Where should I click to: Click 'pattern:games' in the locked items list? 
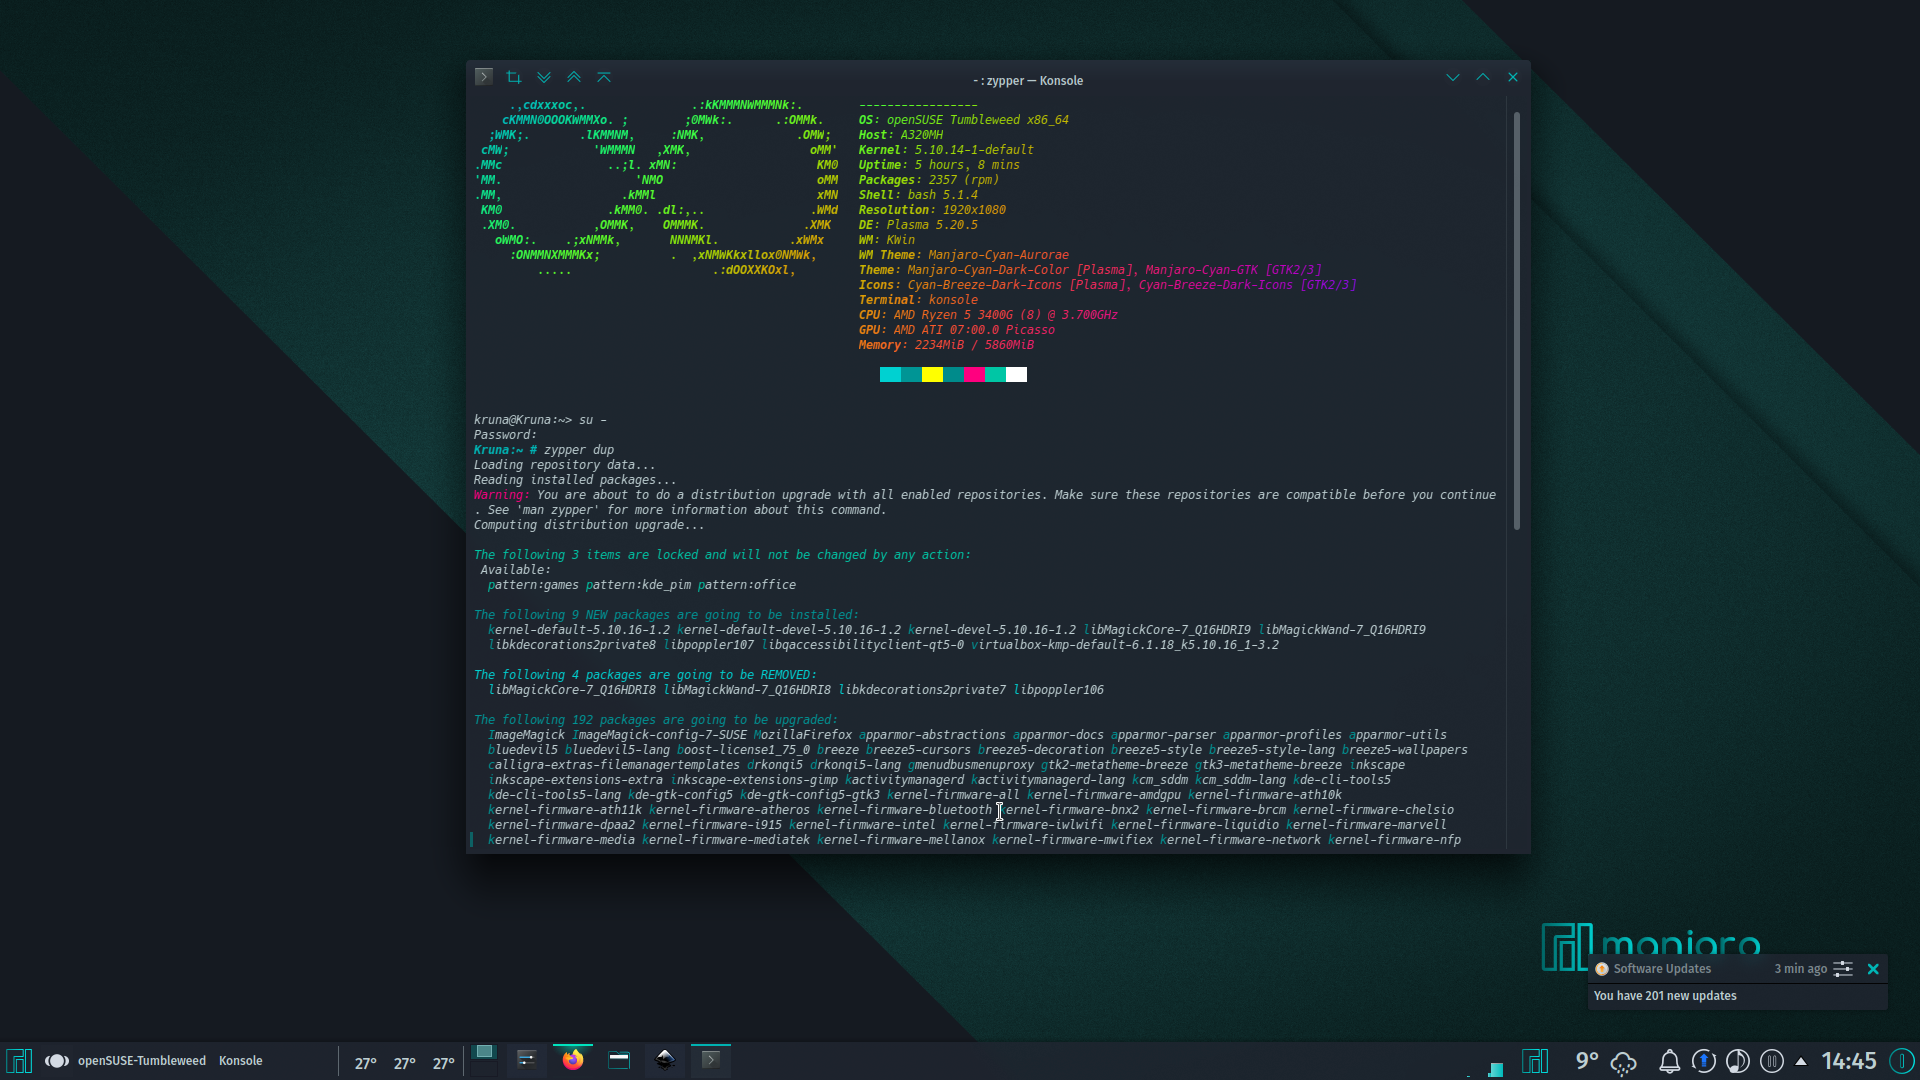[533, 585]
